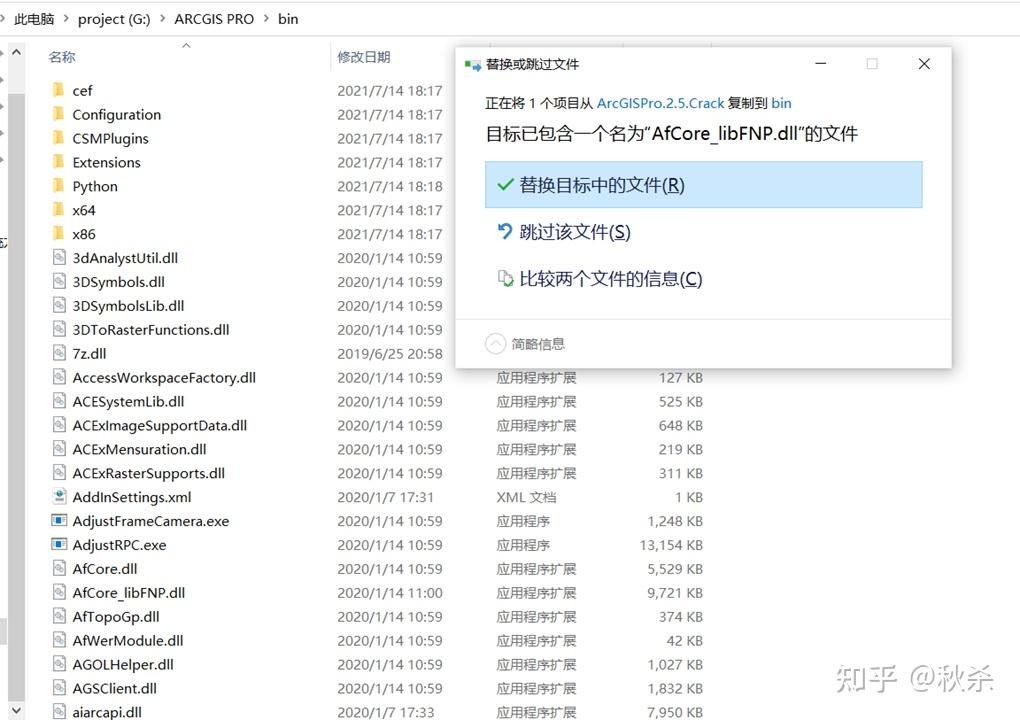1020x720 pixels.
Task: Click project (G:) in the breadcrumb
Action: 114,19
